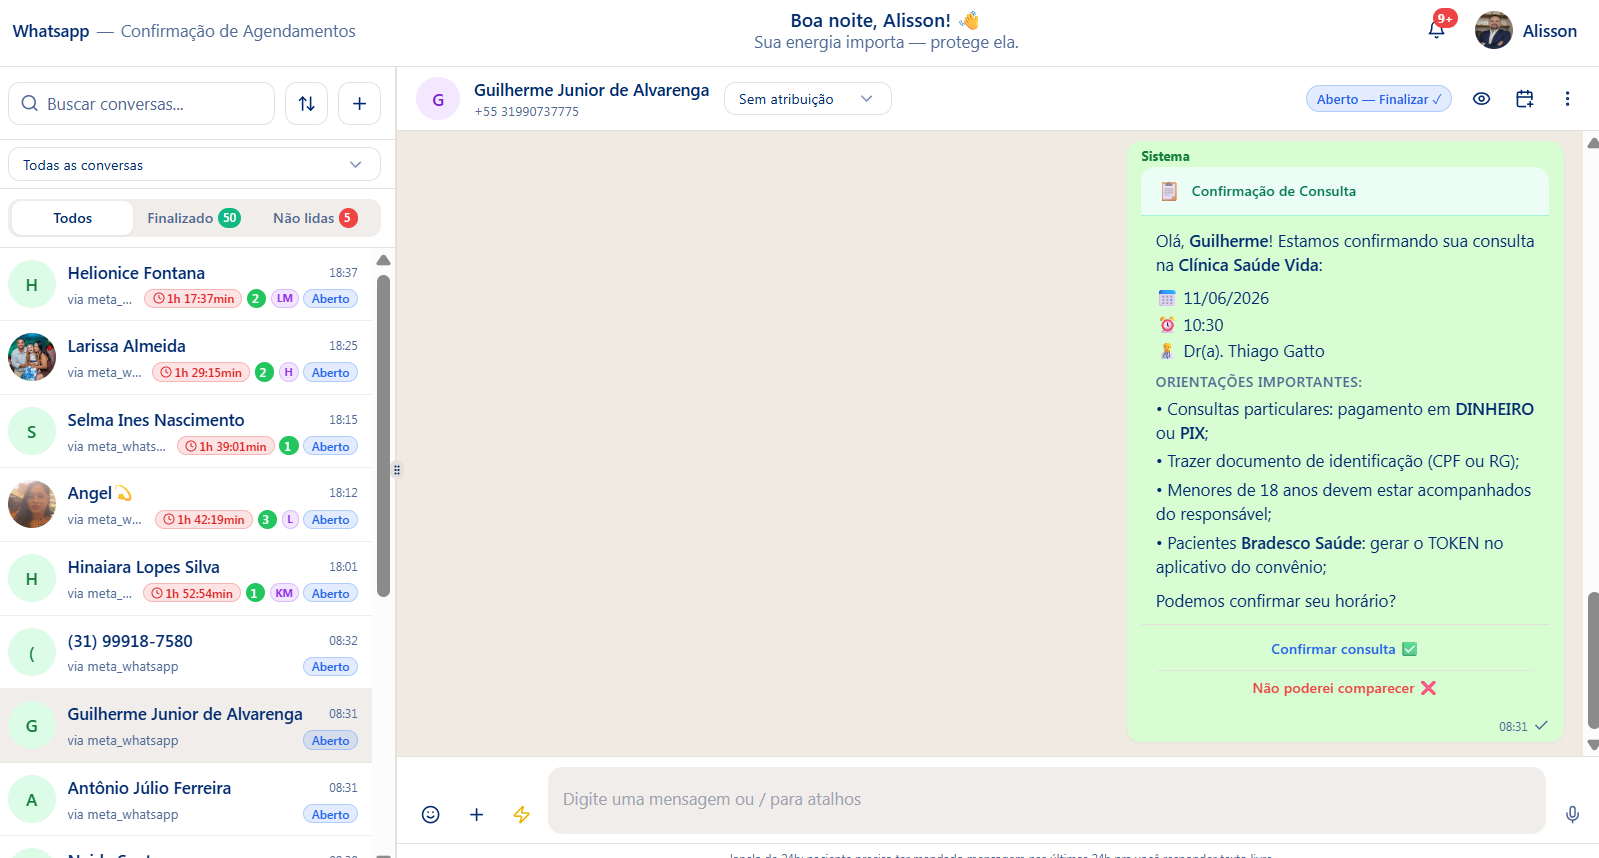Viewport: 1599px width, 858px height.
Task: Record audio with the microphone icon
Action: (1572, 815)
